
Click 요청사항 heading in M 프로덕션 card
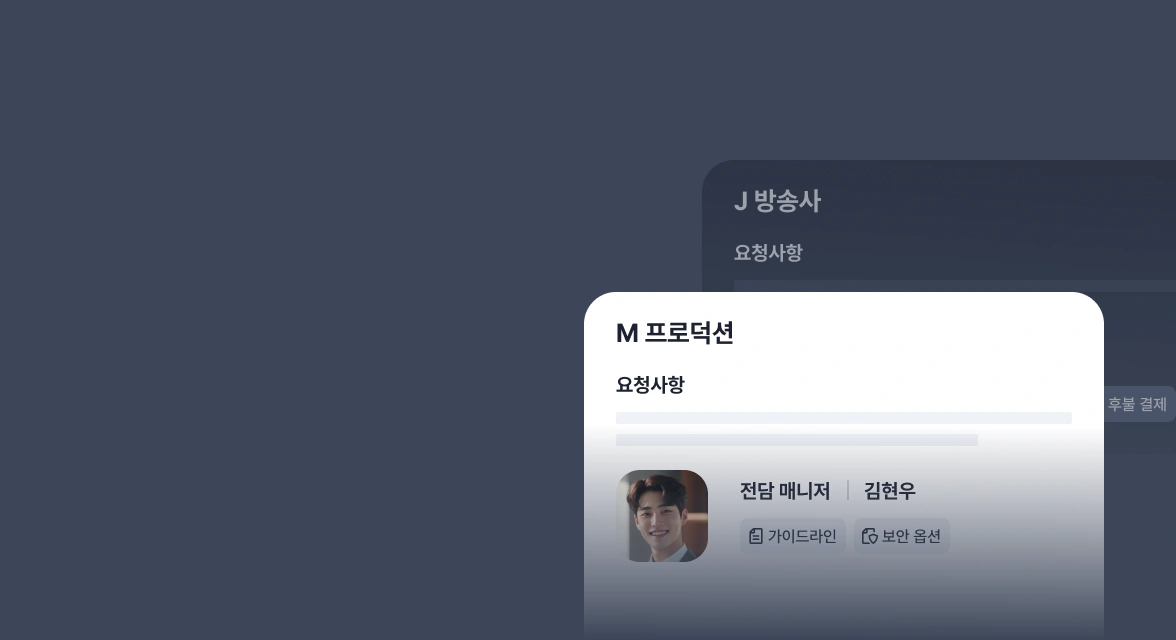click(650, 385)
